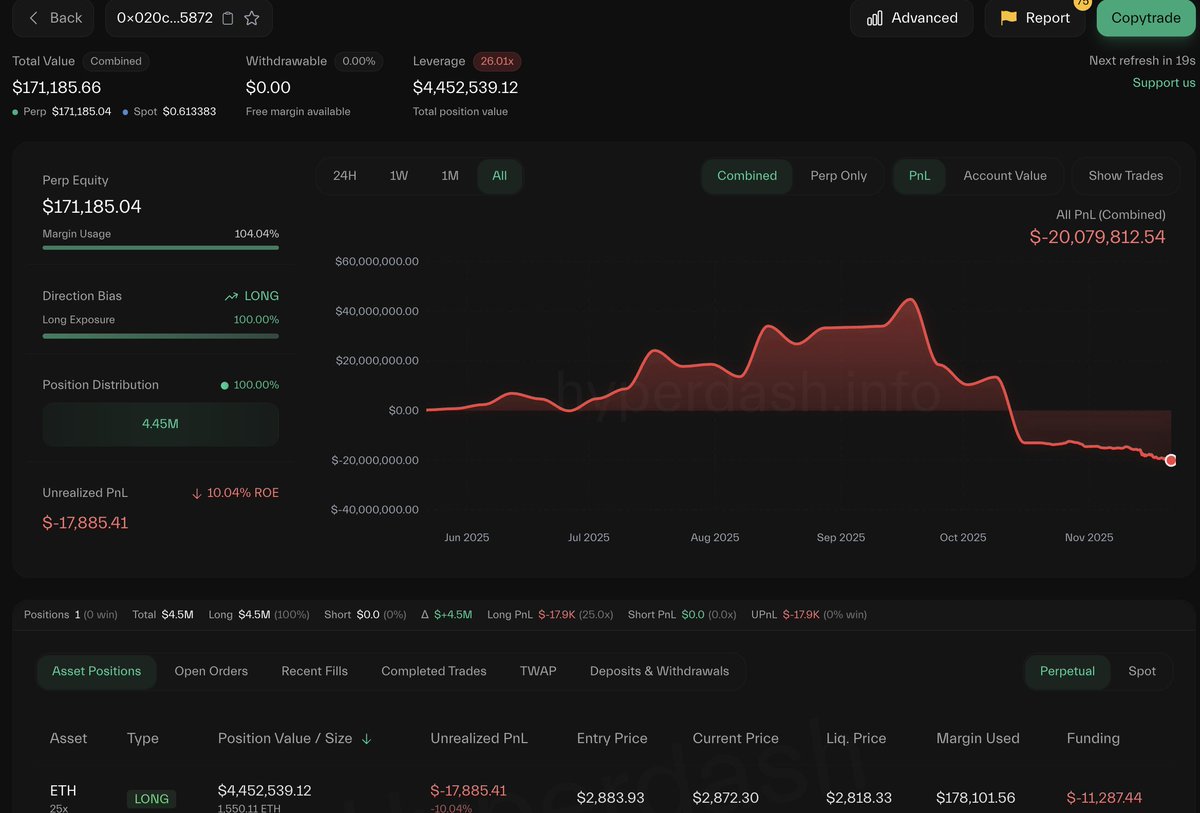Open the TWAP tab
The height and width of the screenshot is (813, 1200).
pos(538,671)
